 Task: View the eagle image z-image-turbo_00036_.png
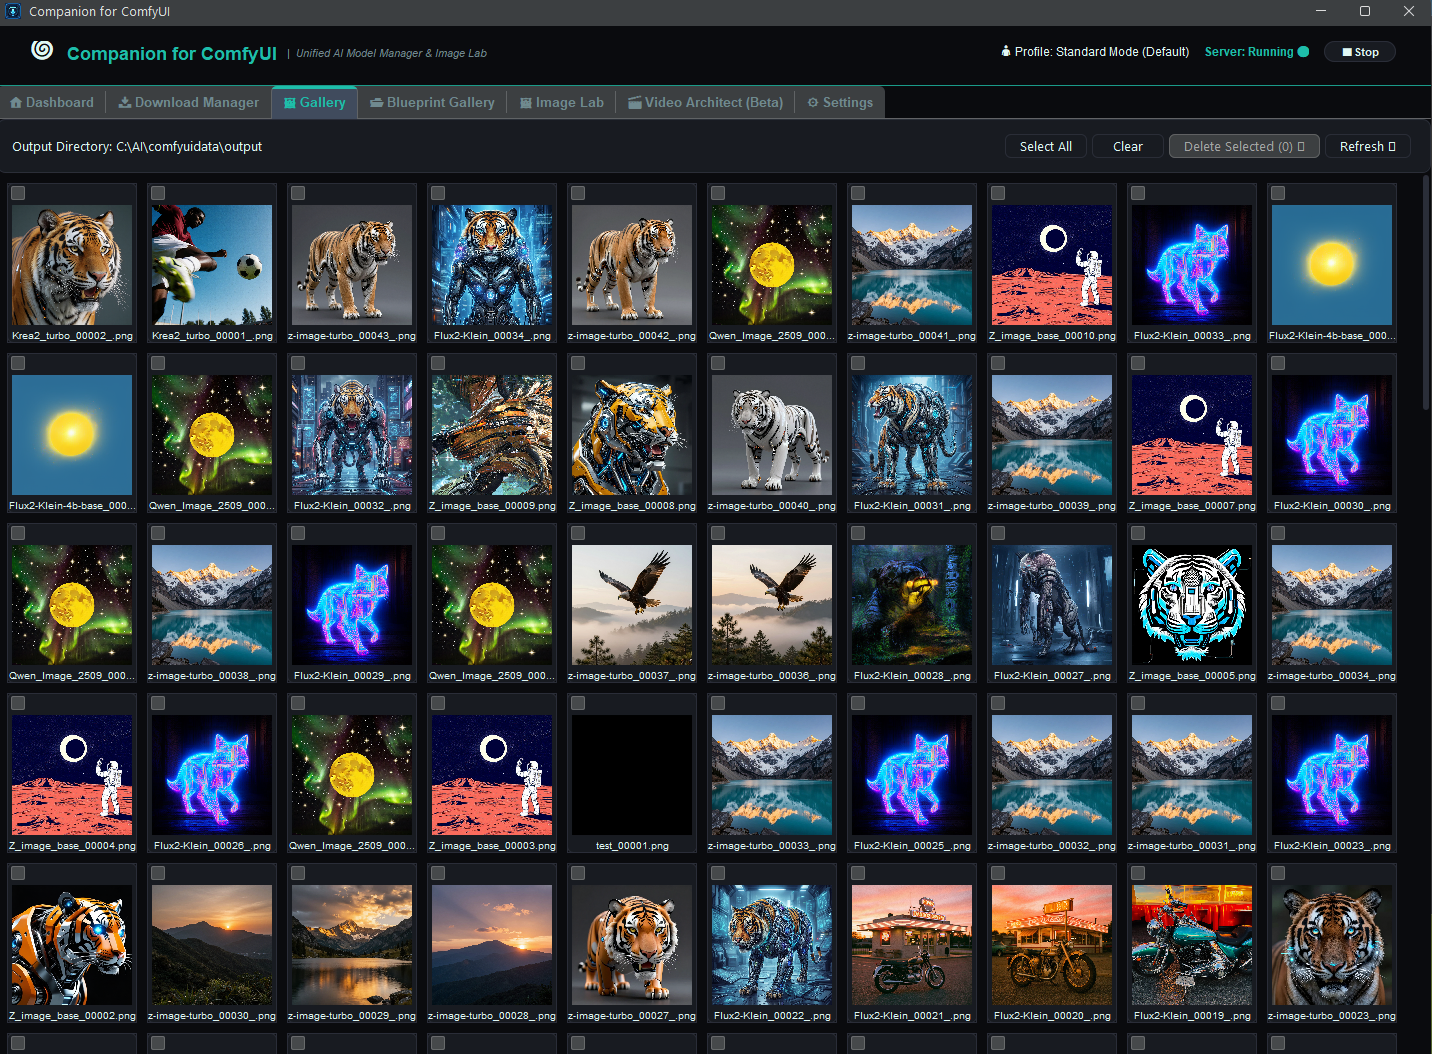(772, 605)
